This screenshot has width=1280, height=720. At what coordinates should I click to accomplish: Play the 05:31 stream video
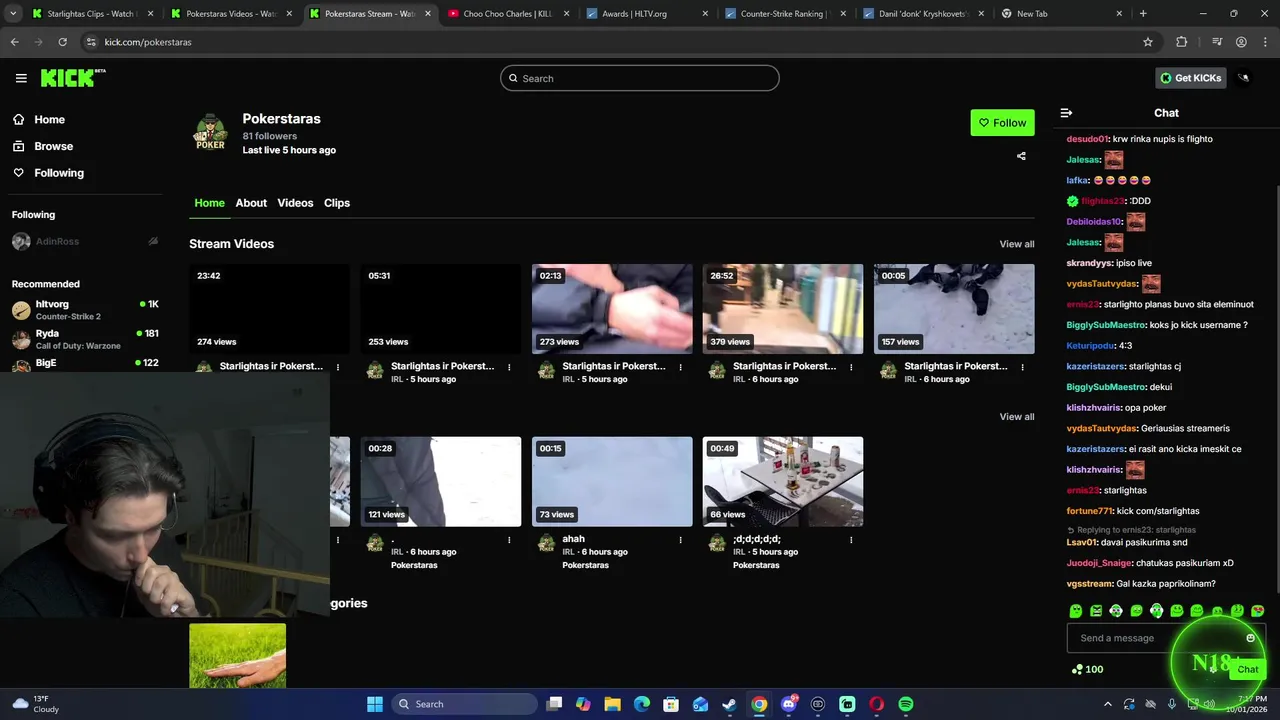tap(441, 309)
